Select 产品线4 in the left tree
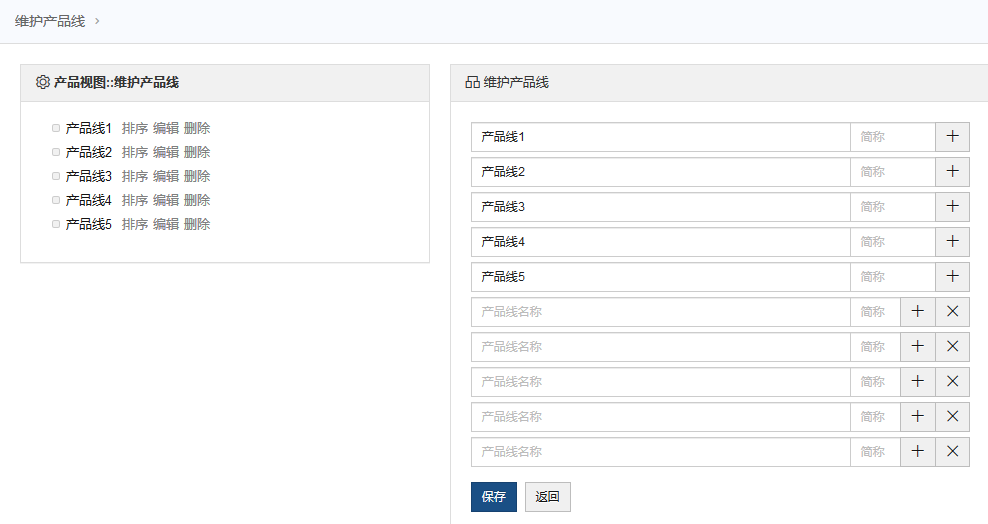The height and width of the screenshot is (524, 988). pos(89,200)
